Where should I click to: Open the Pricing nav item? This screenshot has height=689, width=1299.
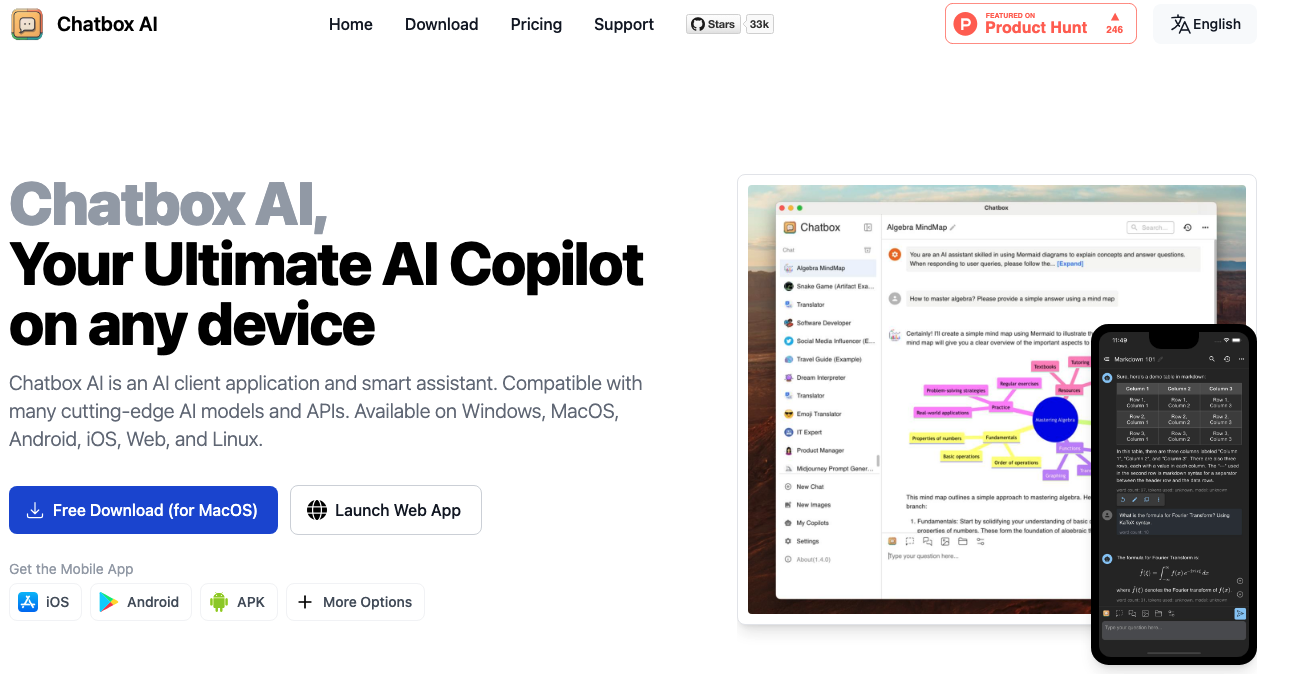(536, 24)
